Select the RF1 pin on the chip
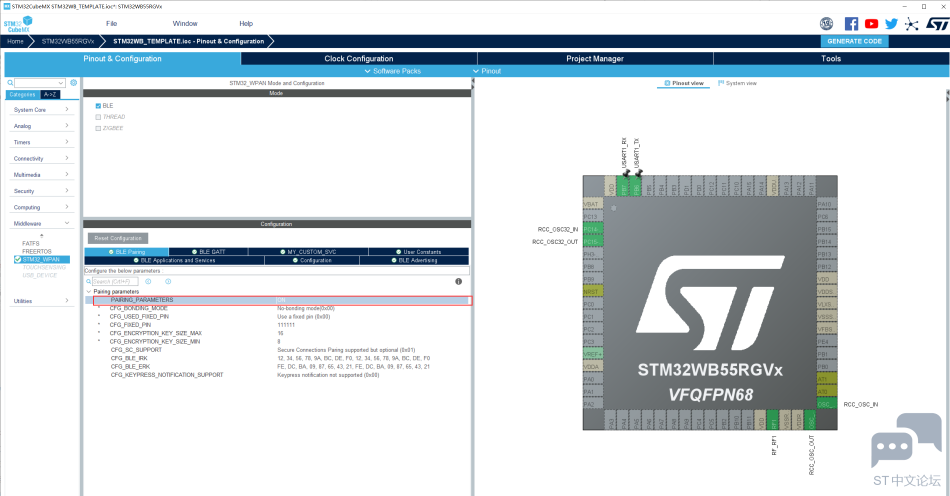 tap(772, 420)
